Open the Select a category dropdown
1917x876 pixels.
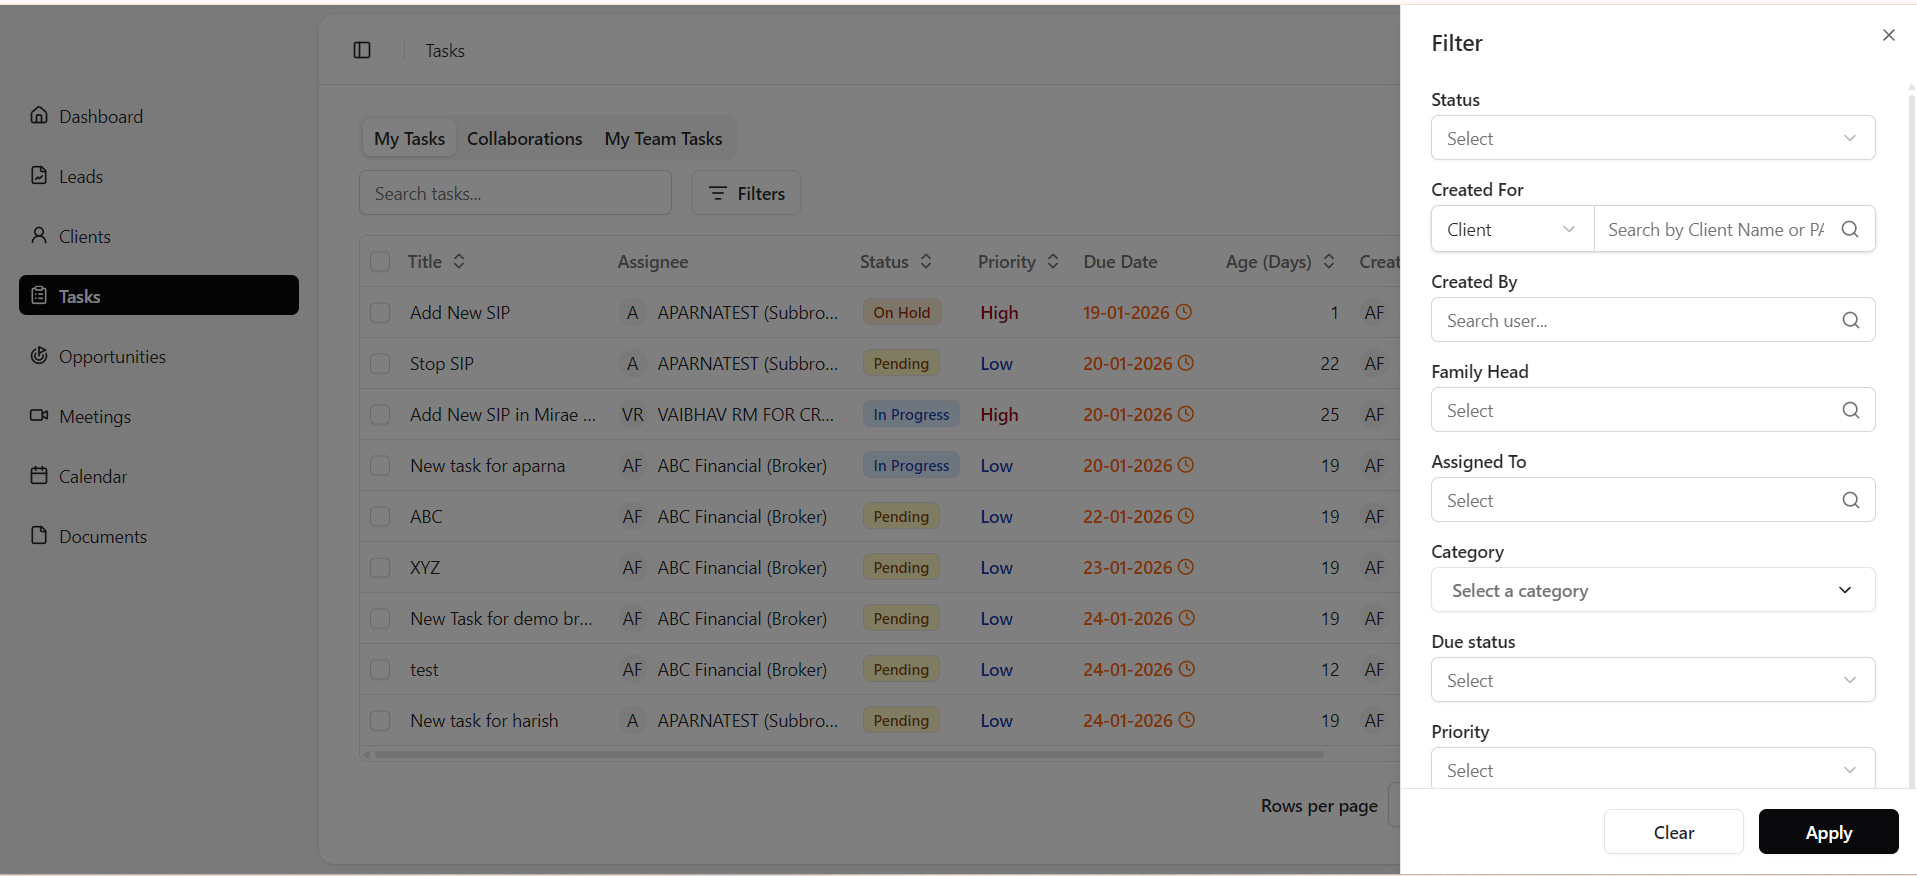tap(1653, 590)
